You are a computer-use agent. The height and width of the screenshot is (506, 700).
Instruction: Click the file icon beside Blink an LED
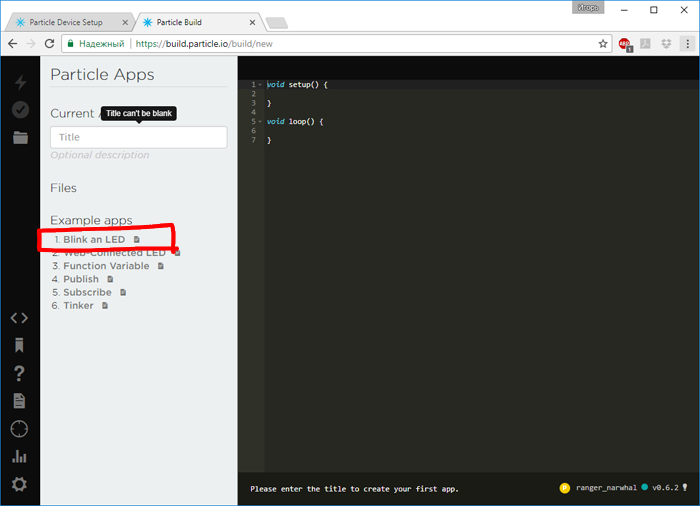pos(137,240)
